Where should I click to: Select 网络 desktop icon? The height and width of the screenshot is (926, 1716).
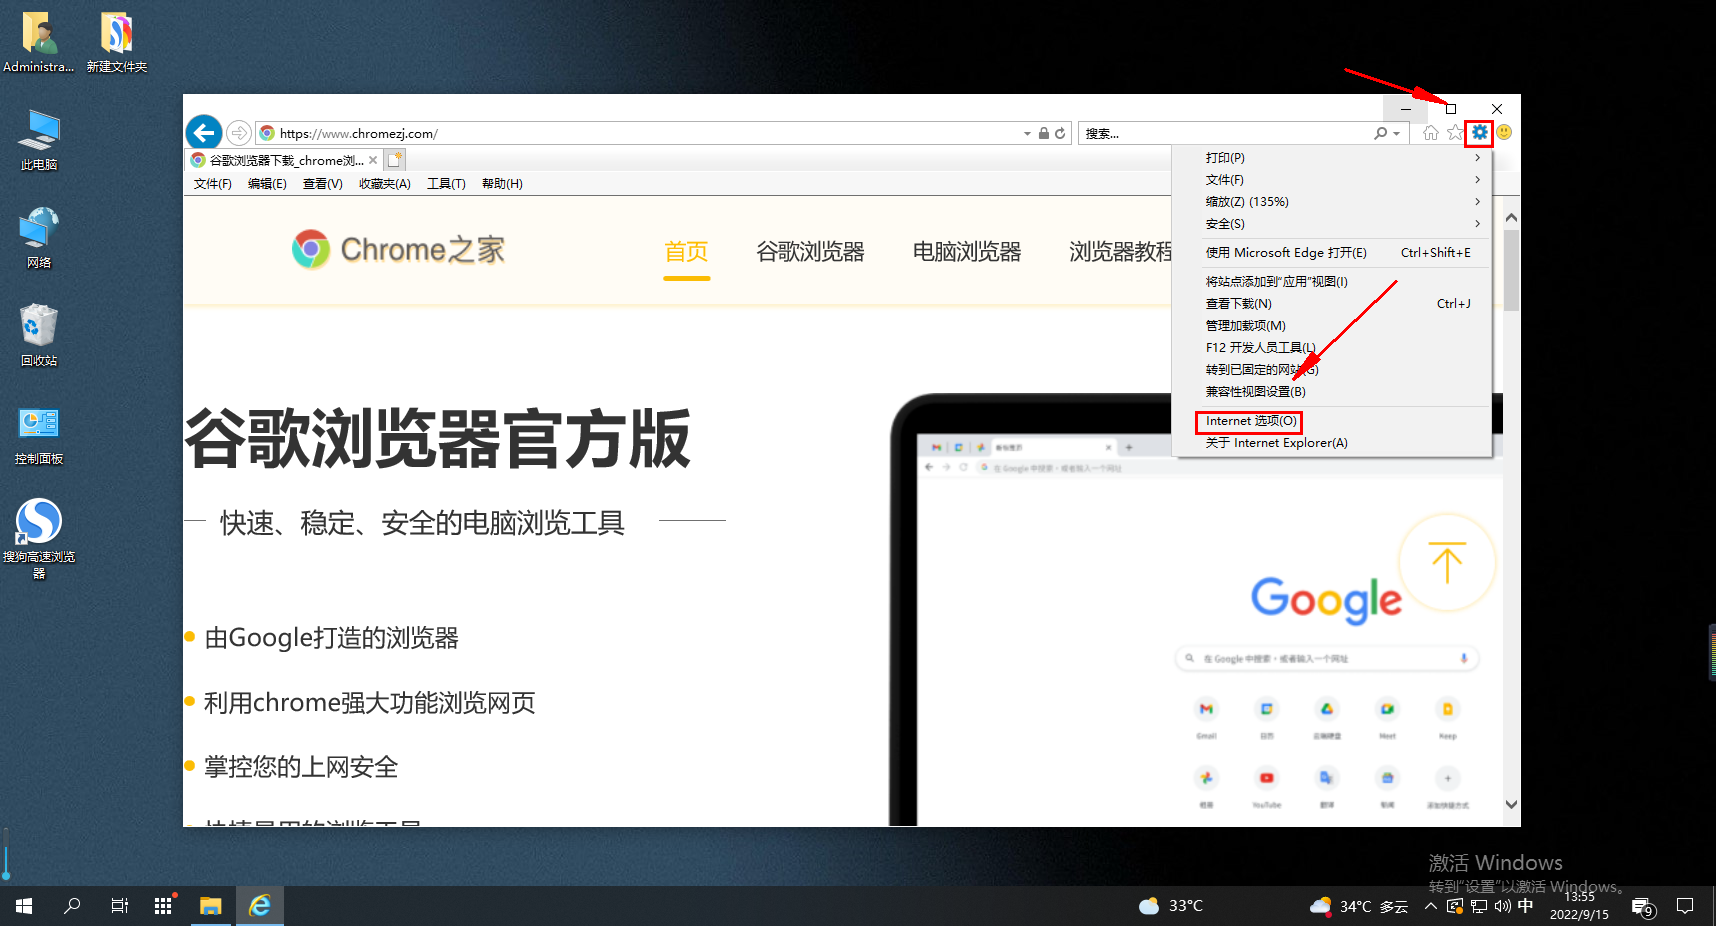39,238
